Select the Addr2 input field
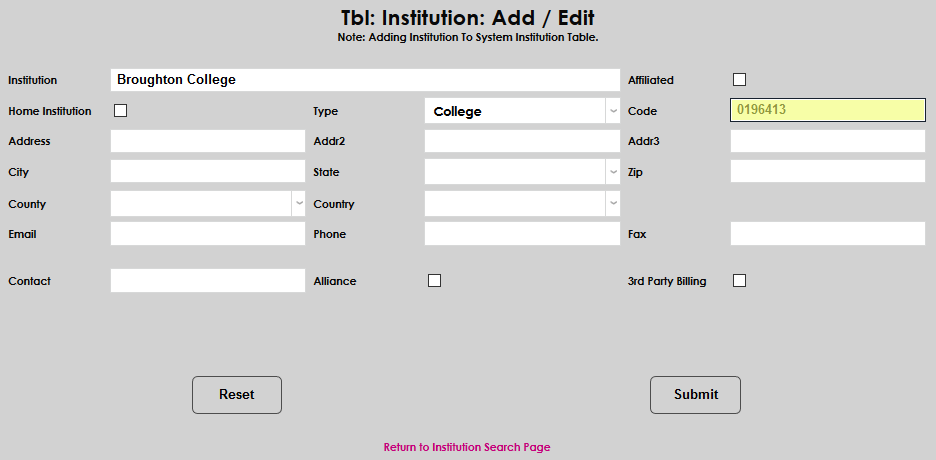 tap(522, 141)
